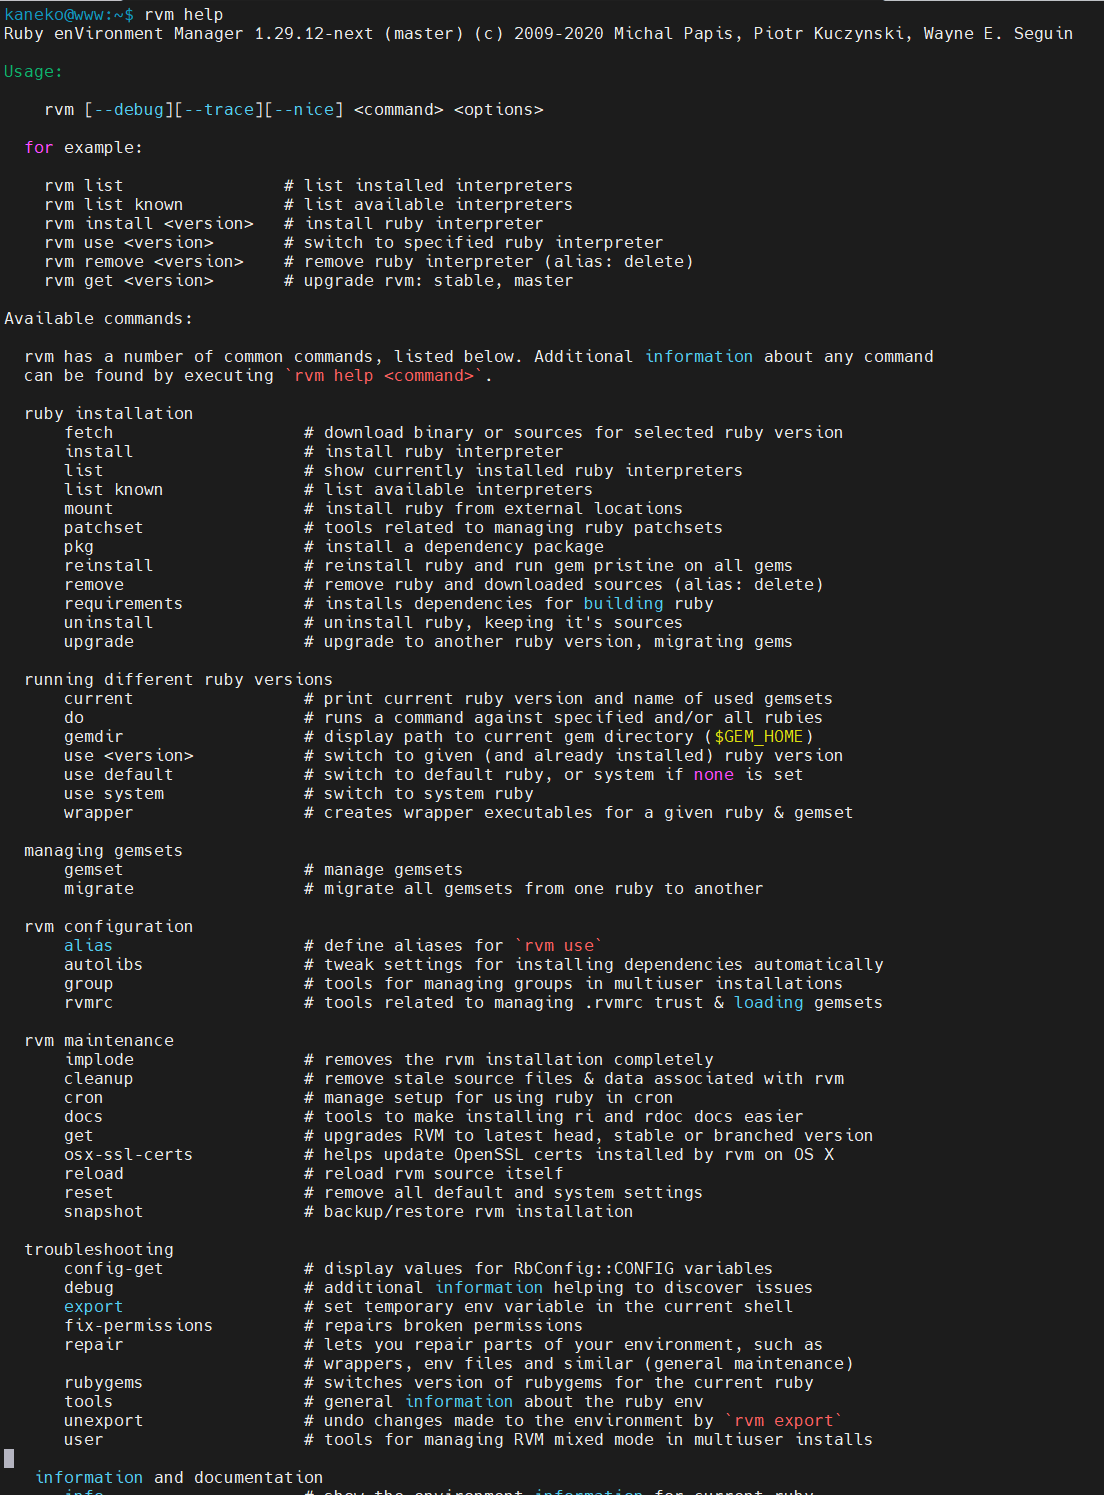Viewport: 1104px width, 1495px height.
Task: Click the 'kaneko@www' prompt text
Action: click(x=54, y=14)
